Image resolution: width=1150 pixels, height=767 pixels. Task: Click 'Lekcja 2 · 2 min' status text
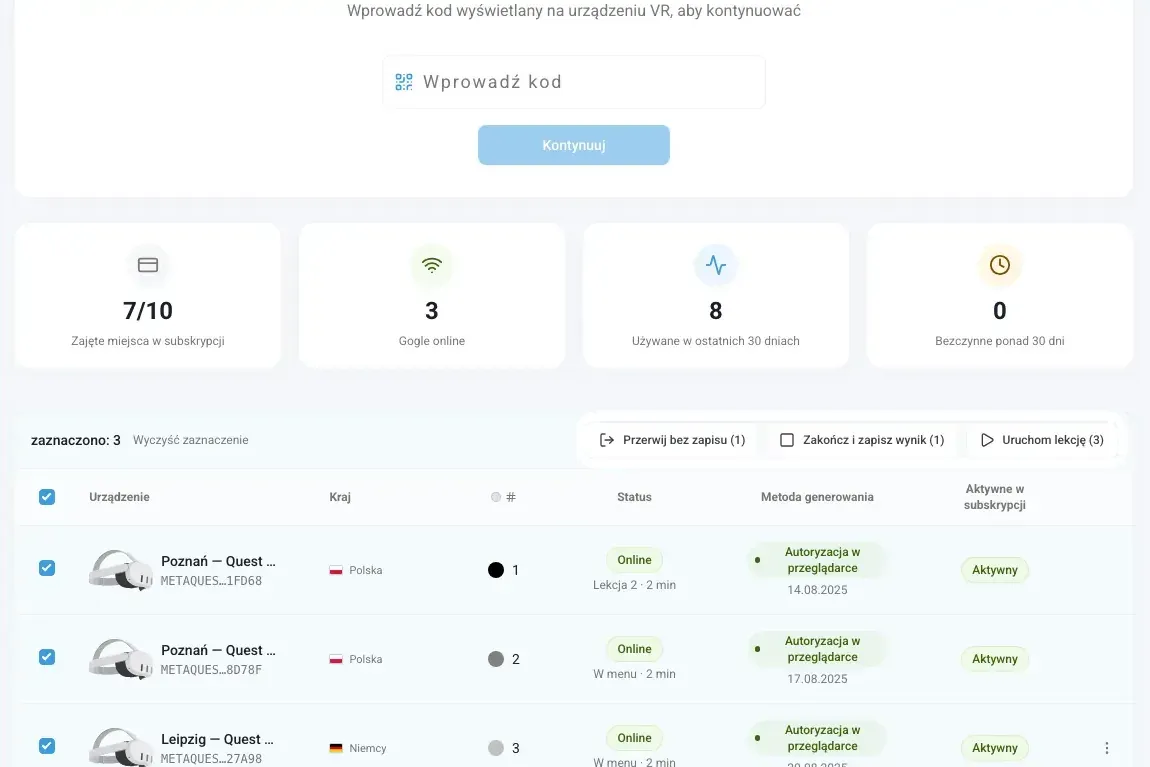(634, 585)
